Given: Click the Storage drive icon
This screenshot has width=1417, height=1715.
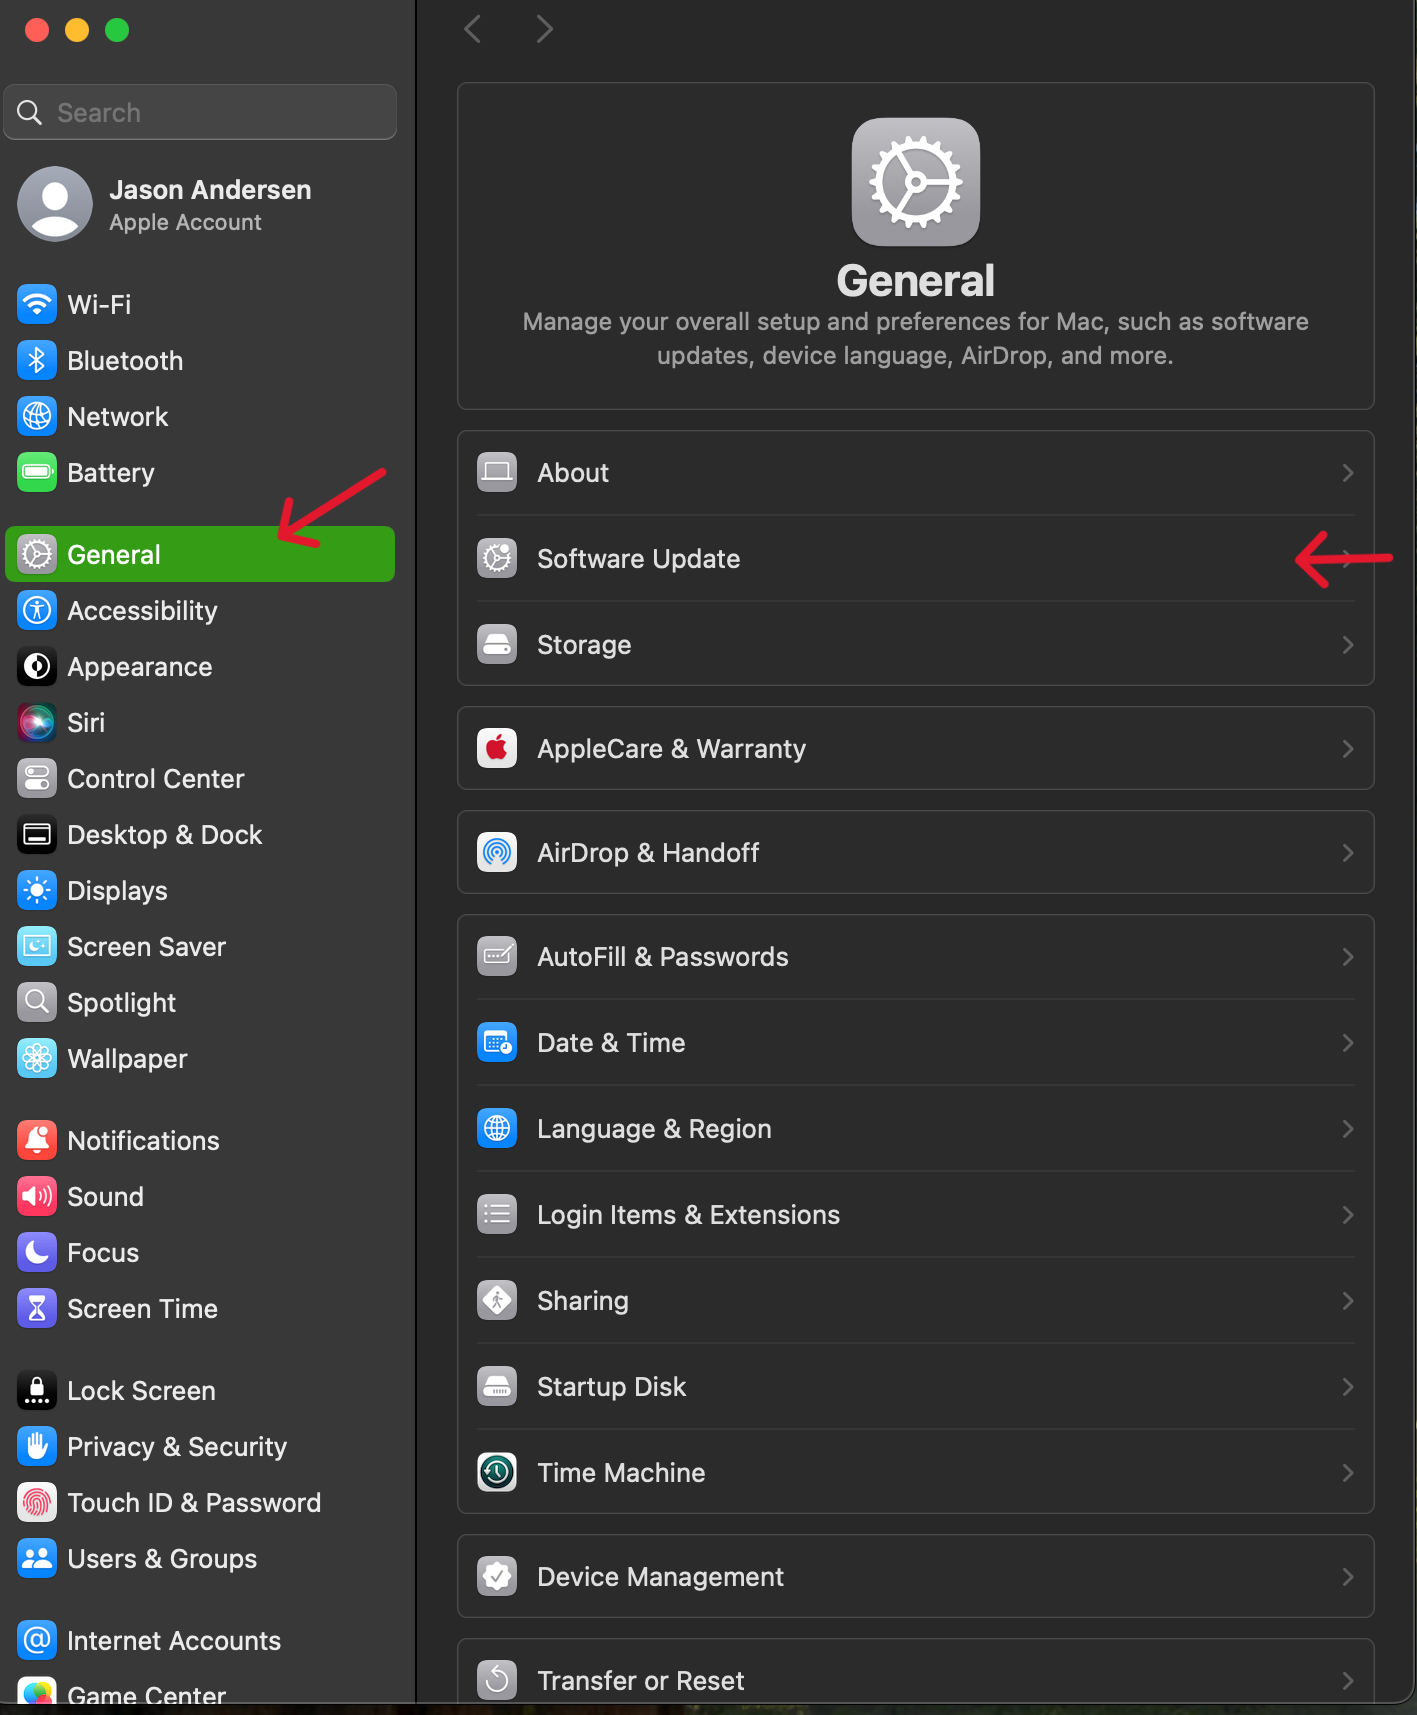Looking at the screenshot, I should (497, 644).
